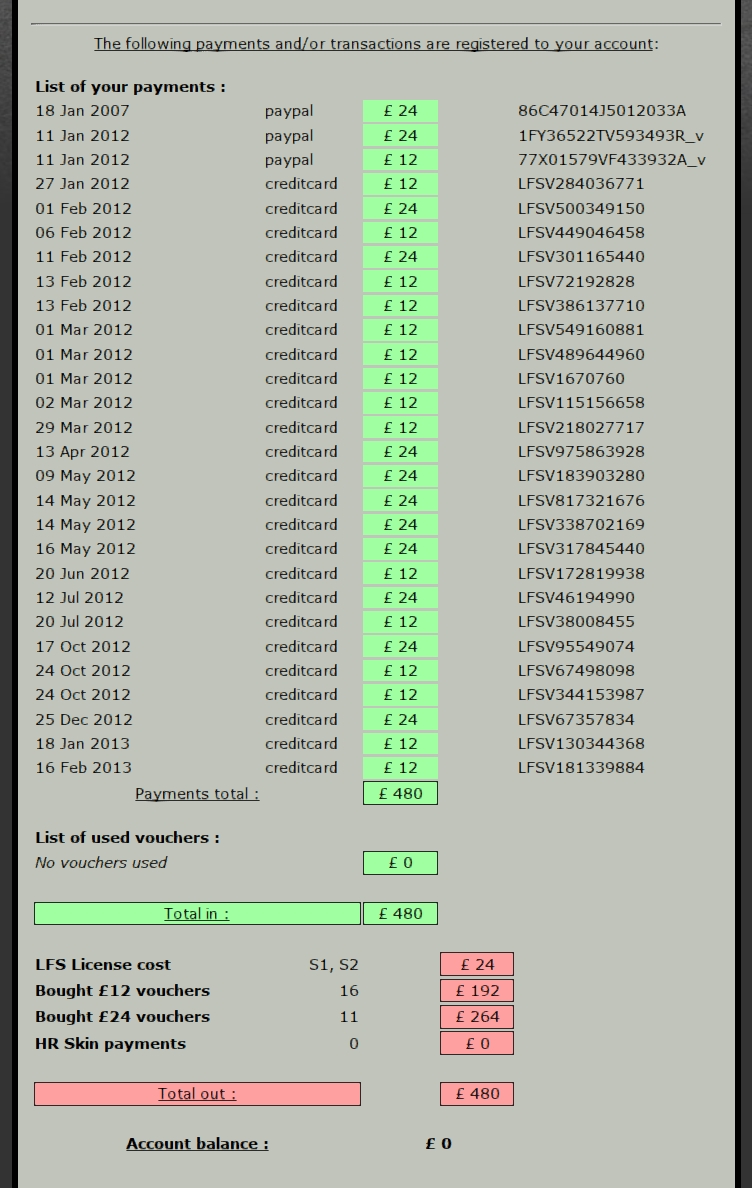Select the HR Skin payments label
The image size is (752, 1188).
click(x=111, y=1044)
